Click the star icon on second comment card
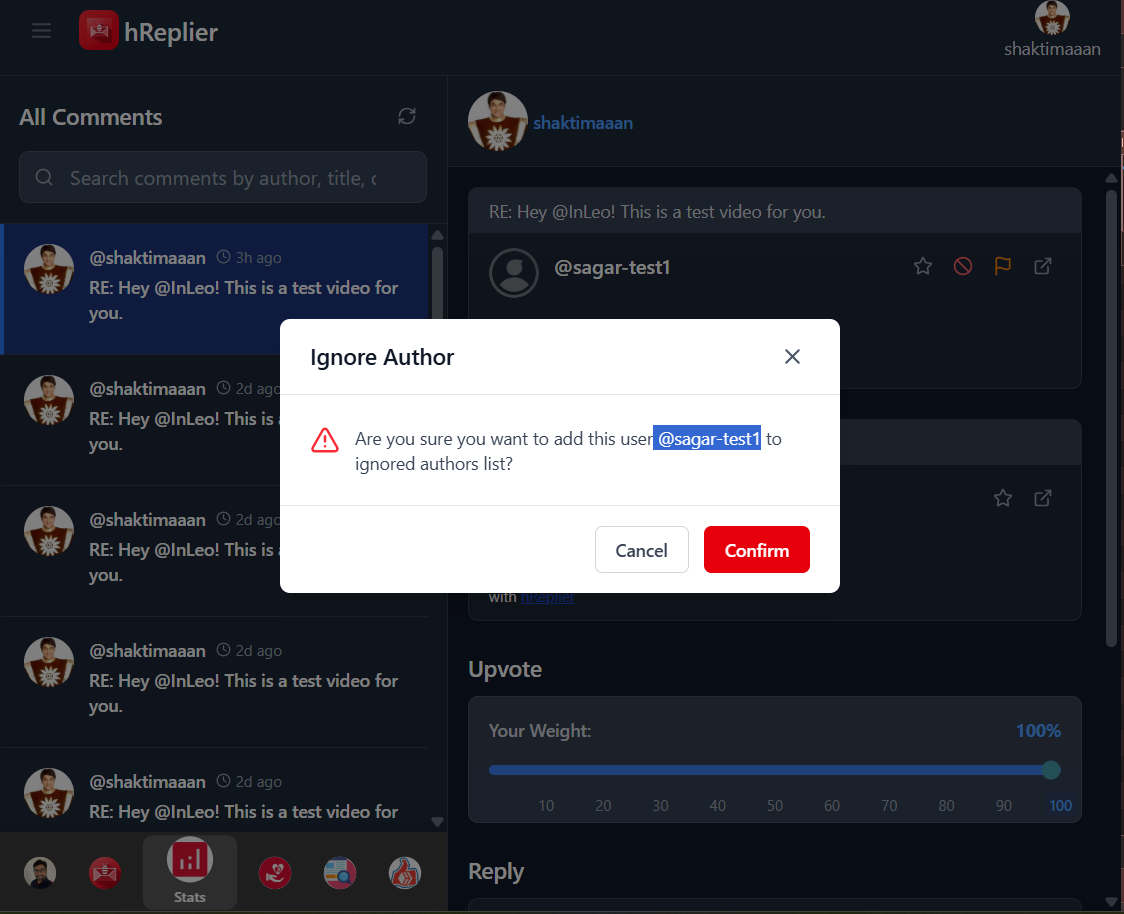 [1003, 498]
